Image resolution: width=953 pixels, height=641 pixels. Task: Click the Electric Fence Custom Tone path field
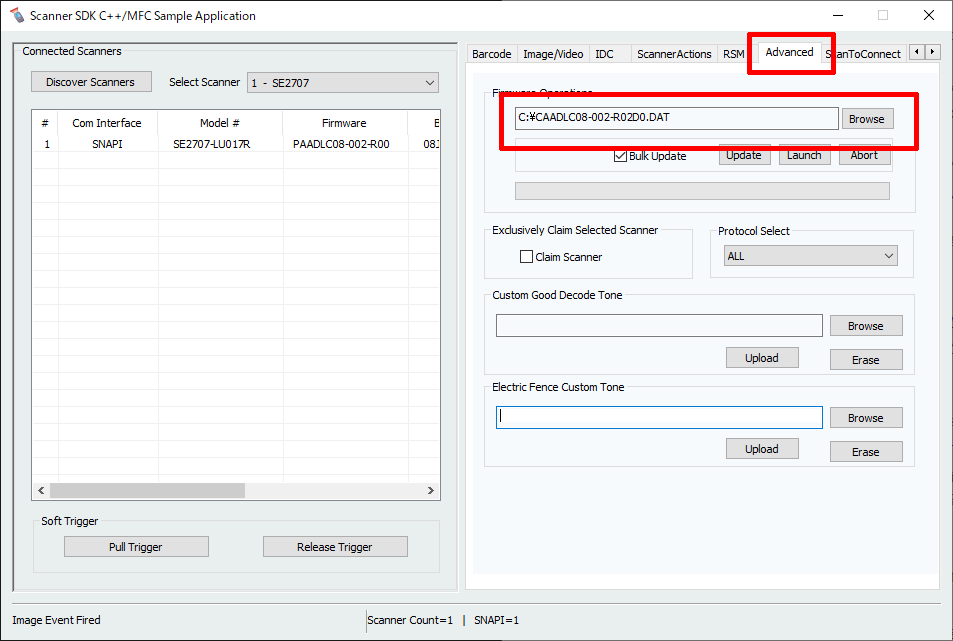pyautogui.click(x=659, y=417)
